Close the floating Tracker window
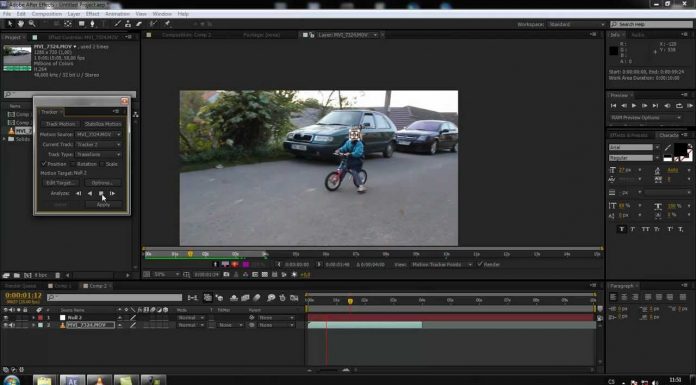 tap(124, 101)
